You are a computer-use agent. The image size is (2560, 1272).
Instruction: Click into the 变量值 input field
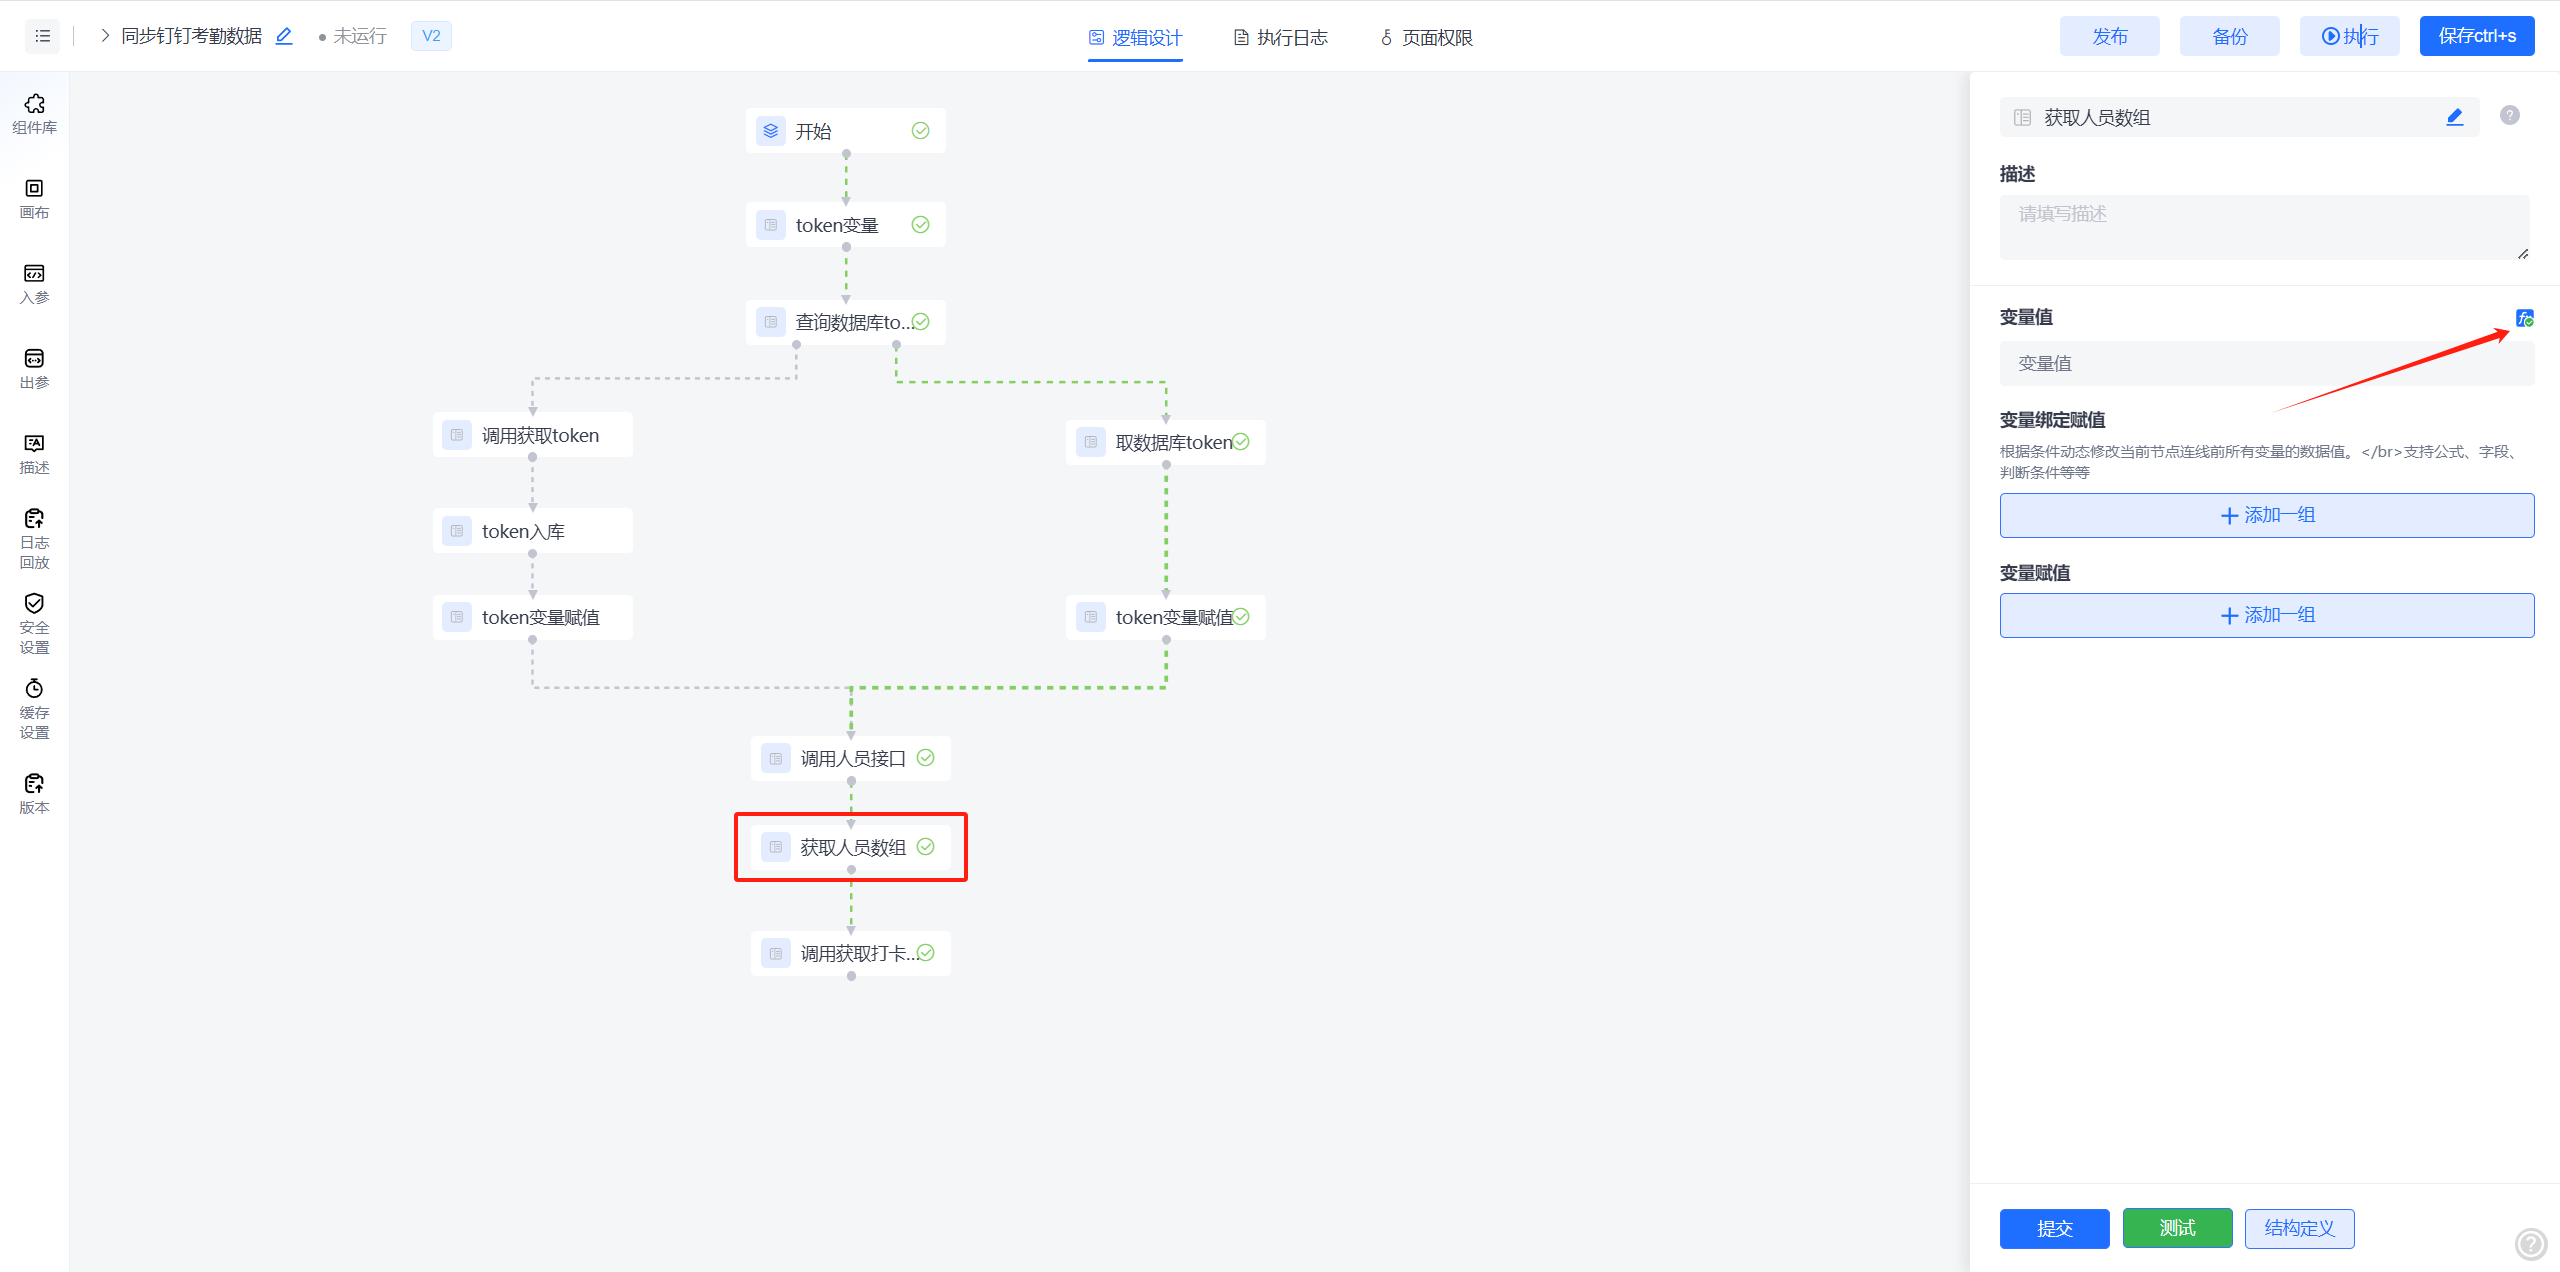click(x=2266, y=364)
